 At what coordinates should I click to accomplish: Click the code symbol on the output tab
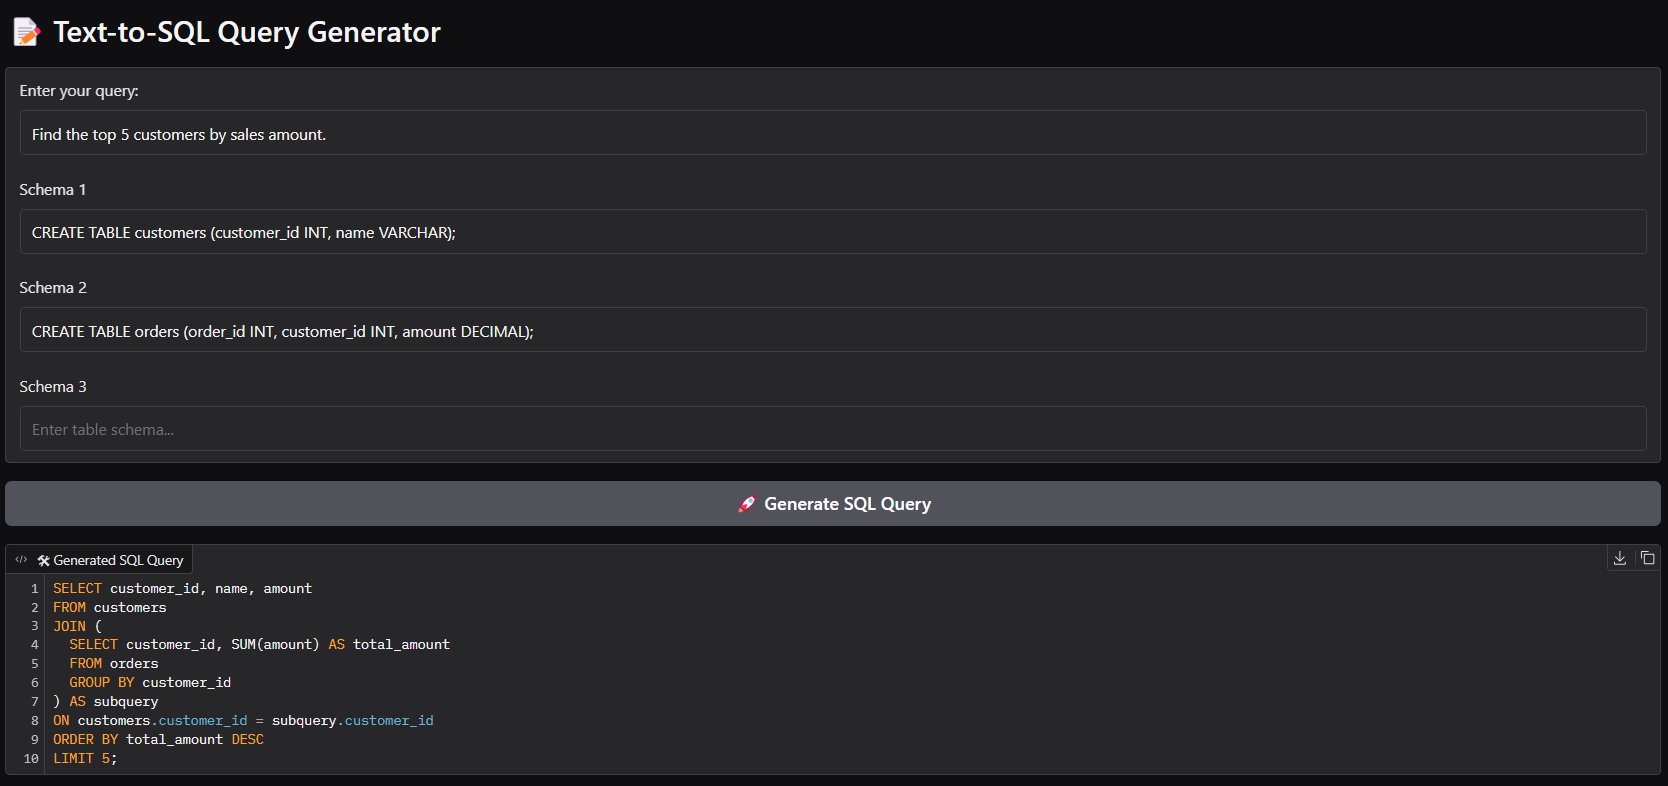(22, 559)
